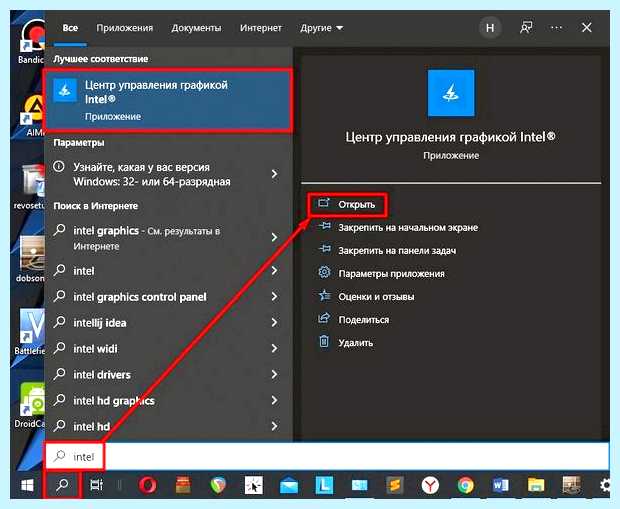Select Центр управления графикой Intel best match

[169, 100]
